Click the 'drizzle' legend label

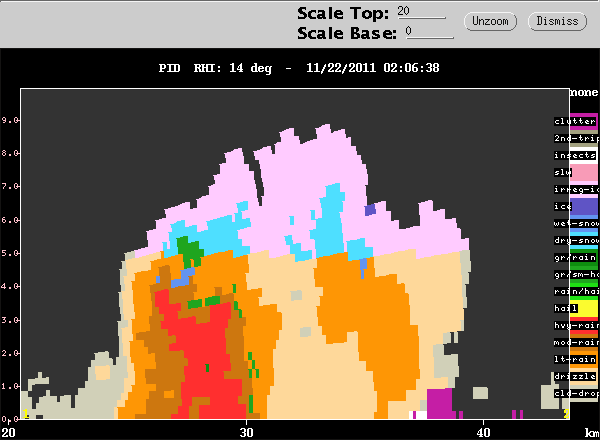click(x=575, y=376)
